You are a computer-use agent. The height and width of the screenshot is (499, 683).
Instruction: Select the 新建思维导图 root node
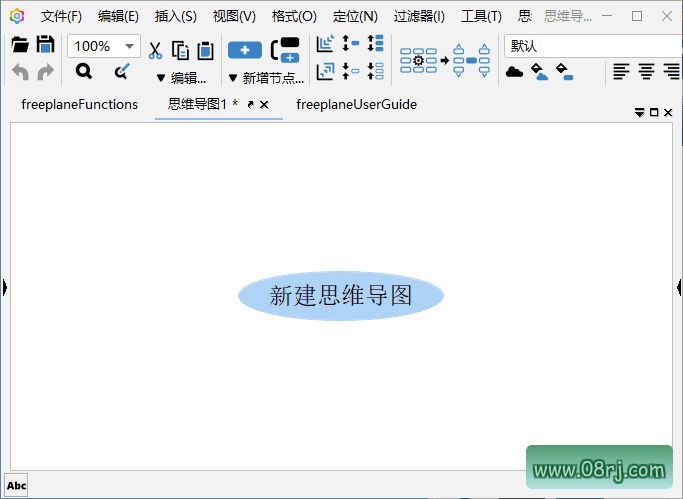click(341, 296)
